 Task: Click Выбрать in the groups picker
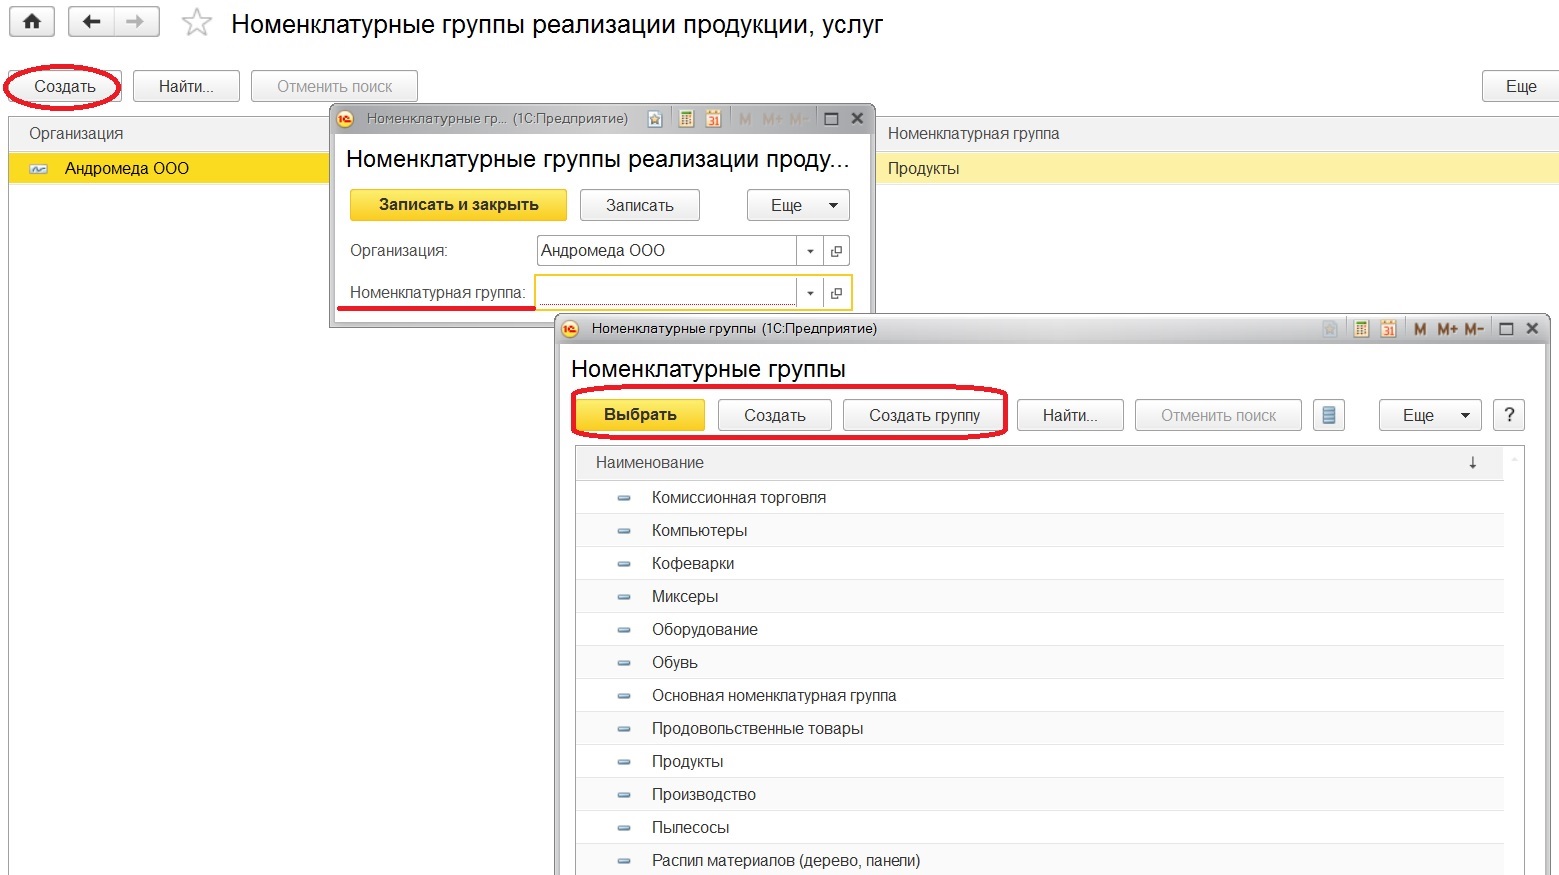point(640,415)
